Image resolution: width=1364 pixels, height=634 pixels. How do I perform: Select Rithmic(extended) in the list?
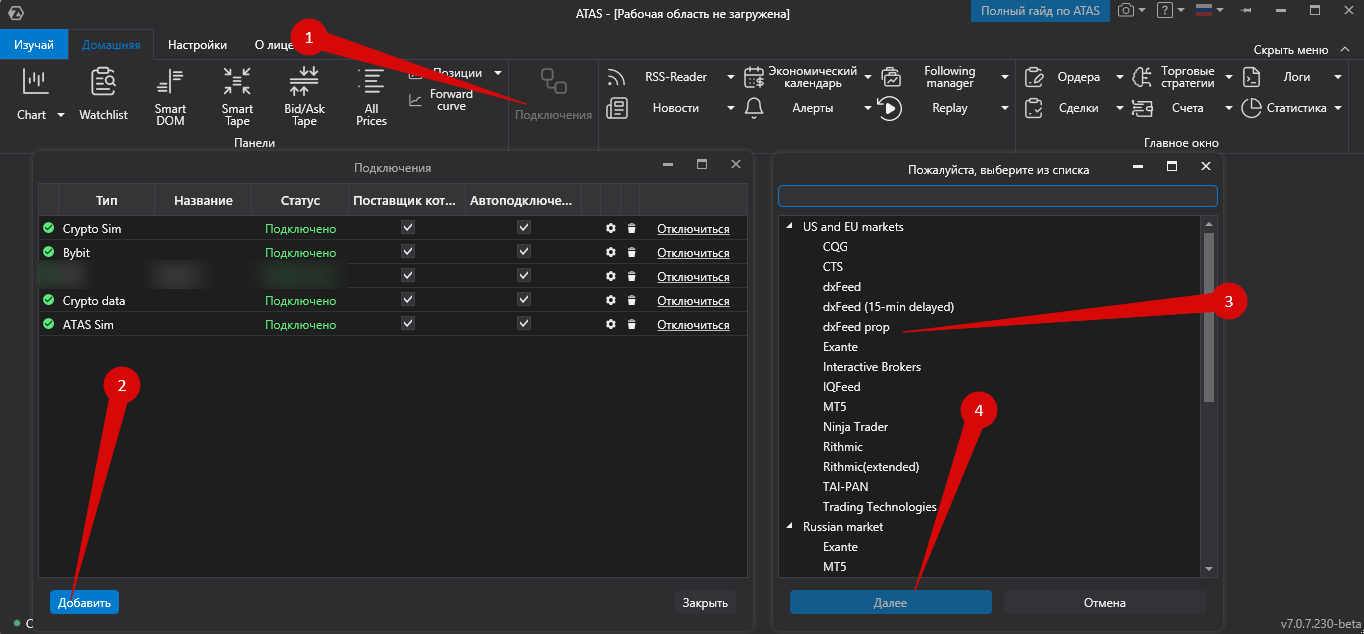tap(871, 467)
